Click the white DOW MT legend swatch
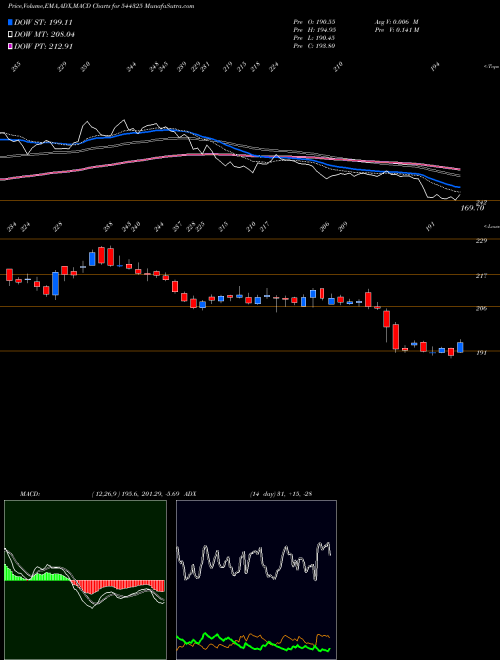 pos(11,34)
